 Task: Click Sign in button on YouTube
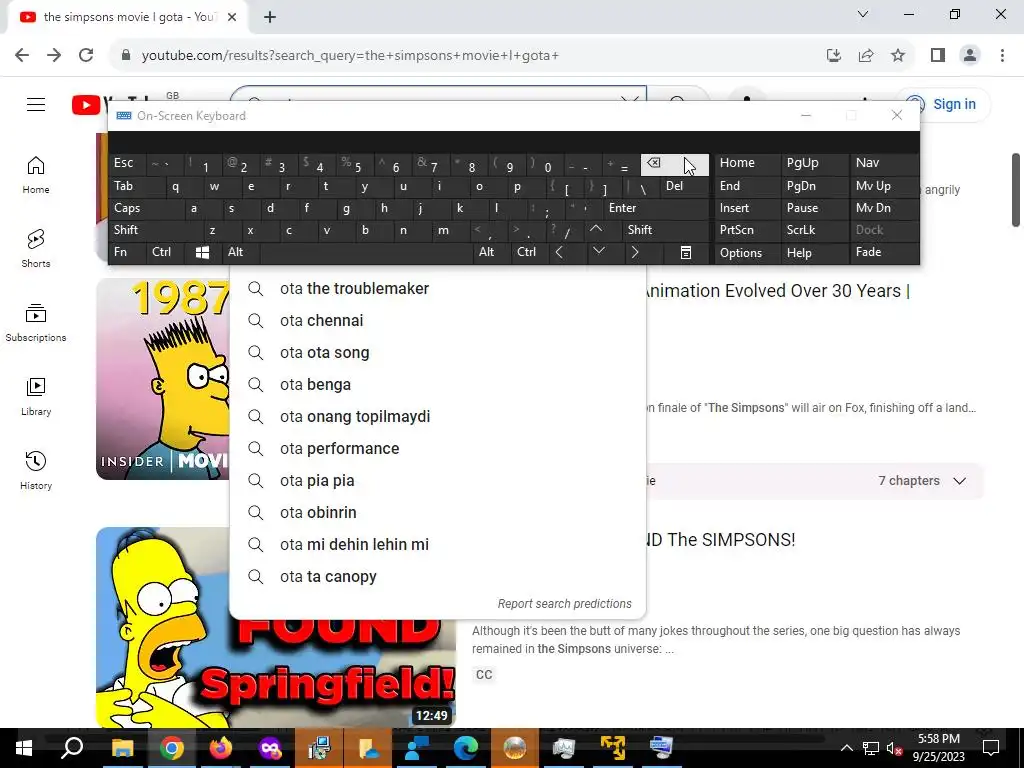click(943, 104)
